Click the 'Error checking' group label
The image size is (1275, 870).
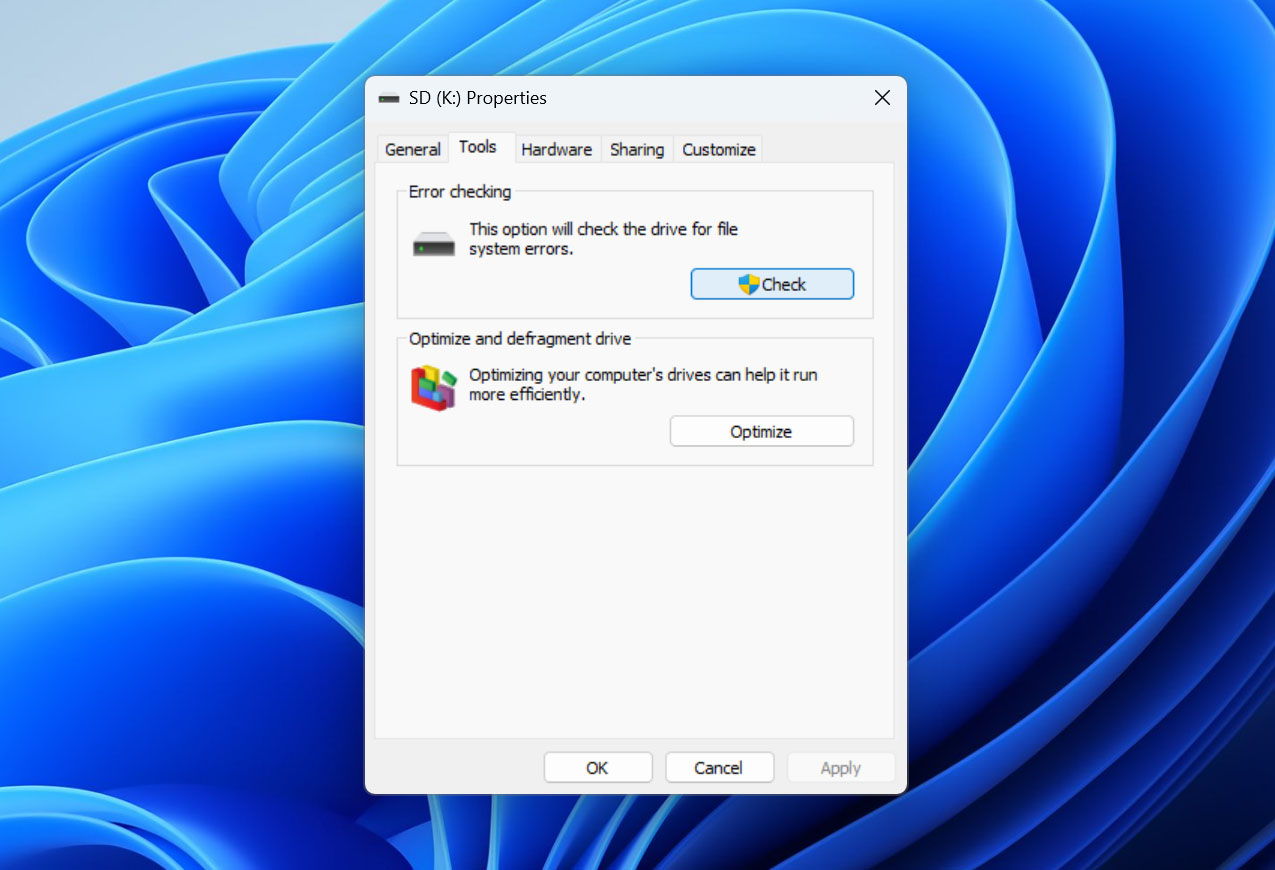pyautogui.click(x=460, y=191)
